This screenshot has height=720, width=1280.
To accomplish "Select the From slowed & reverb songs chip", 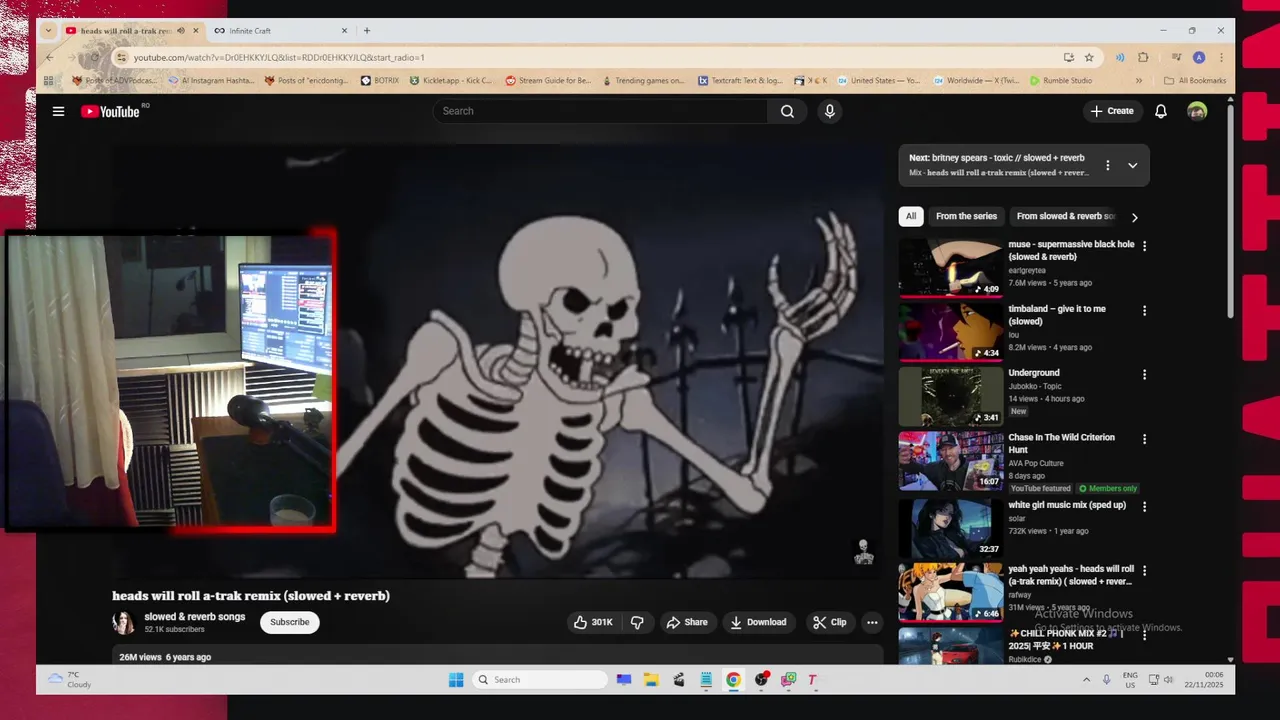I will point(1064,216).
